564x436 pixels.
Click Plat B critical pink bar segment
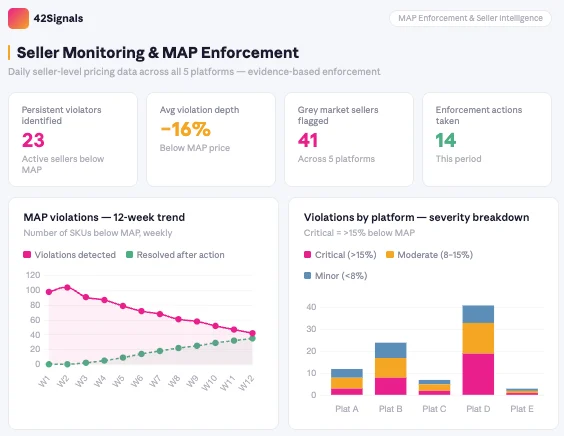[391, 386]
